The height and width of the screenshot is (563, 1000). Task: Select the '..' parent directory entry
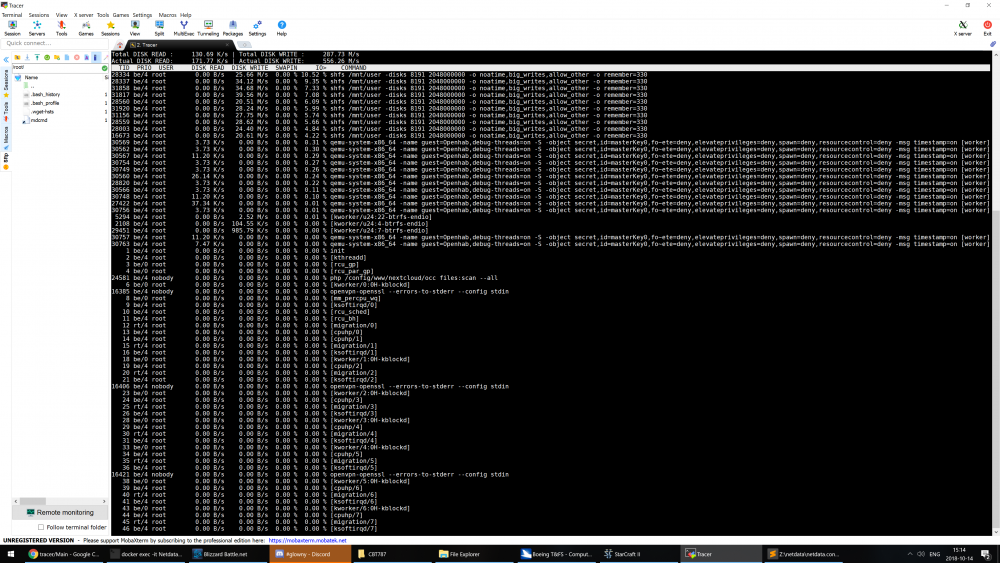coord(31,85)
